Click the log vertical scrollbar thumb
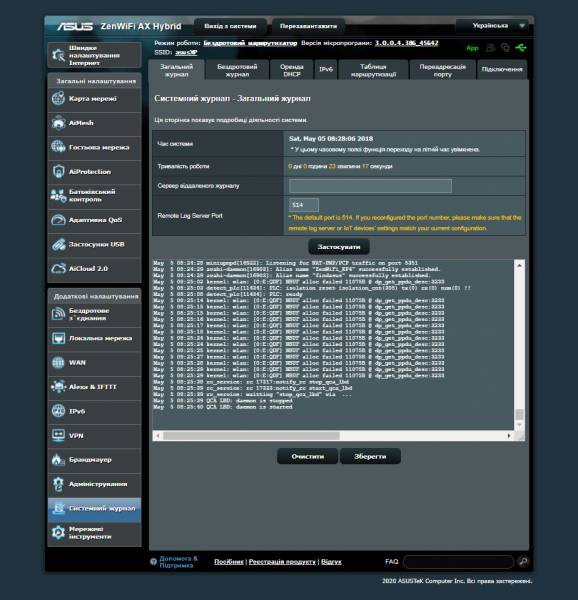The image size is (578, 600). [519, 414]
